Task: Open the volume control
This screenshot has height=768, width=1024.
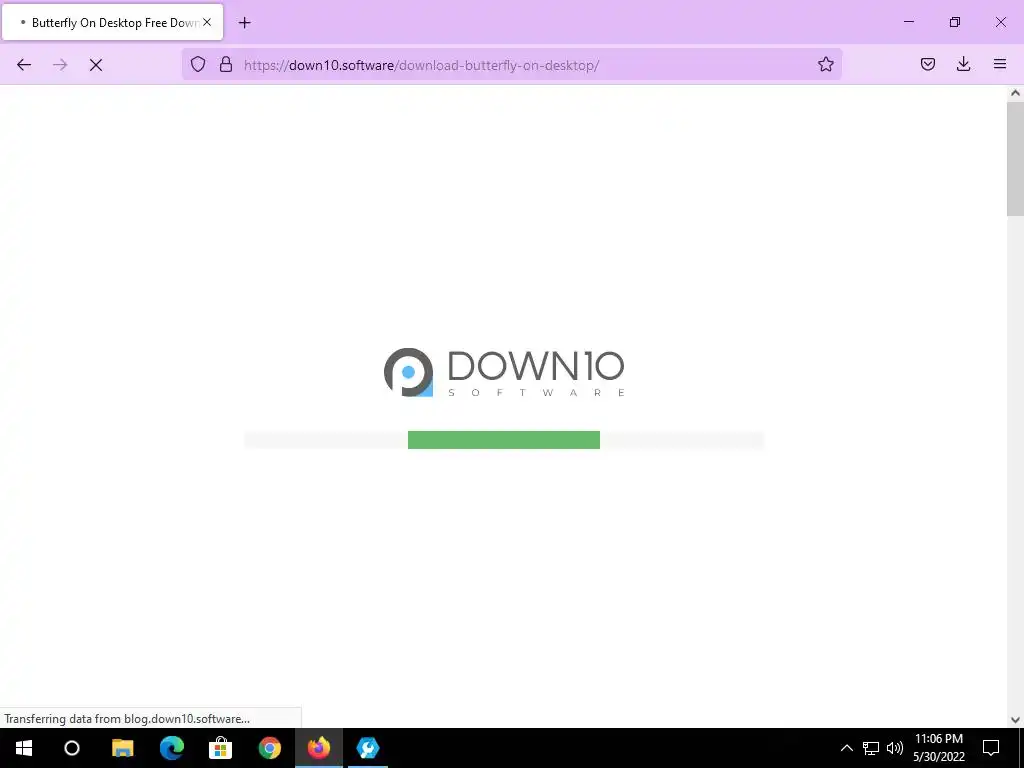Action: (x=895, y=748)
